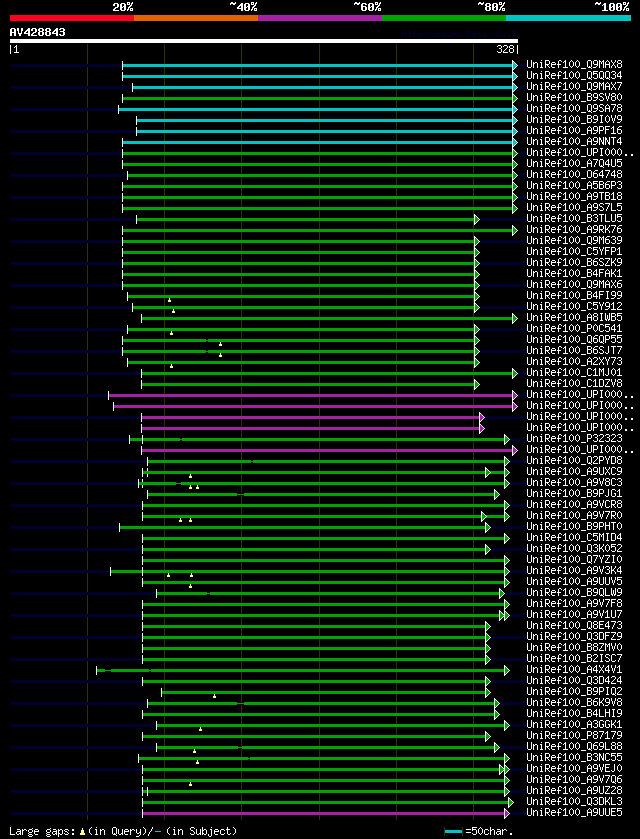This screenshot has width=640, height=839.
Task: Select the UniRef100_O64748 label
Action: point(574,174)
